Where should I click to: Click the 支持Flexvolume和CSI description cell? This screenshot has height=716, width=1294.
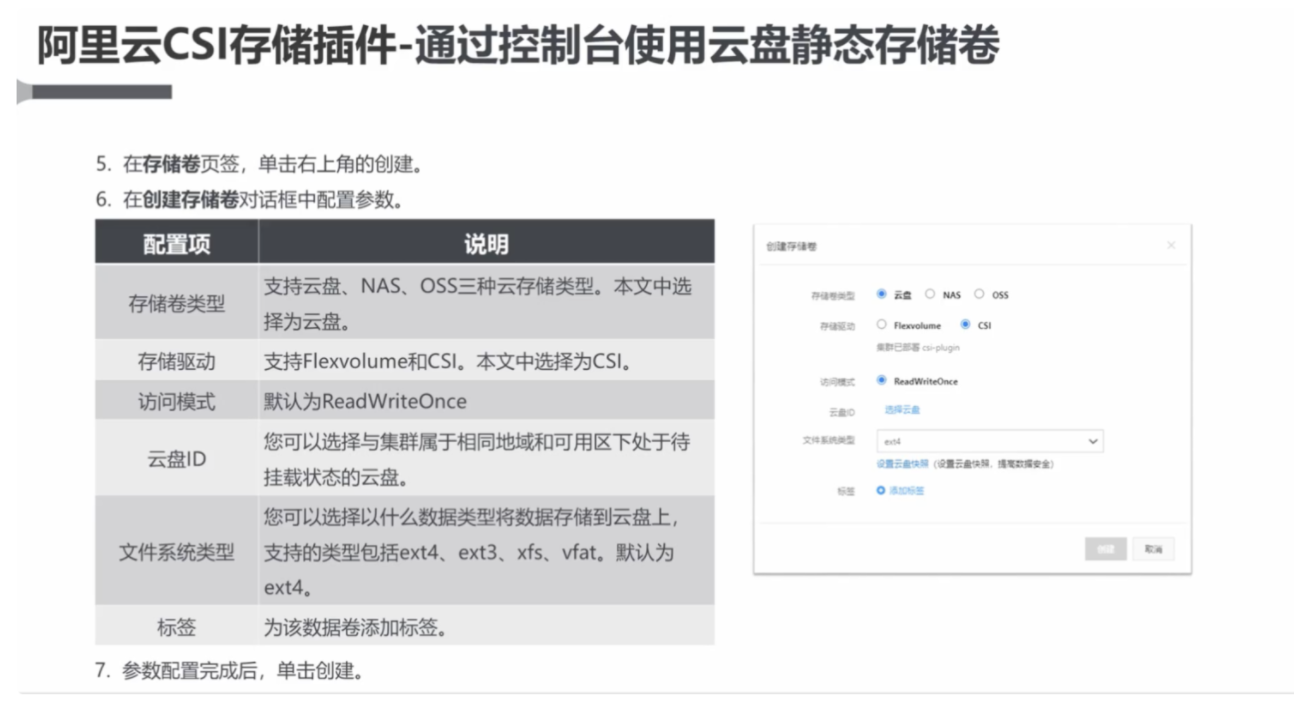[x=487, y=361]
